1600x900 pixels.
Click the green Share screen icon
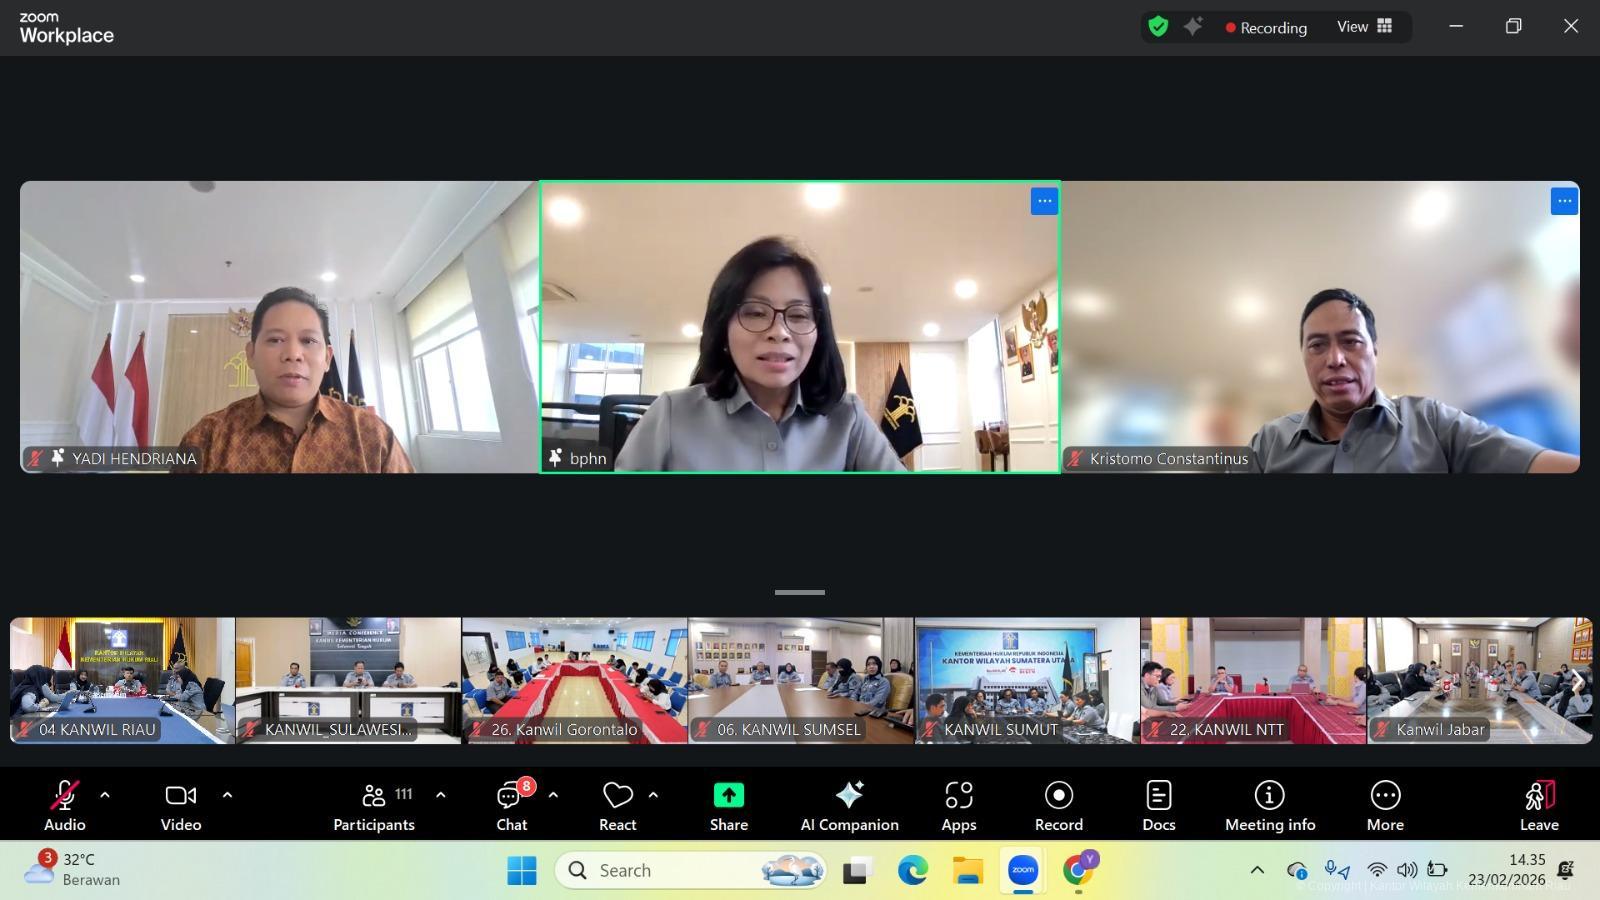[x=728, y=796]
